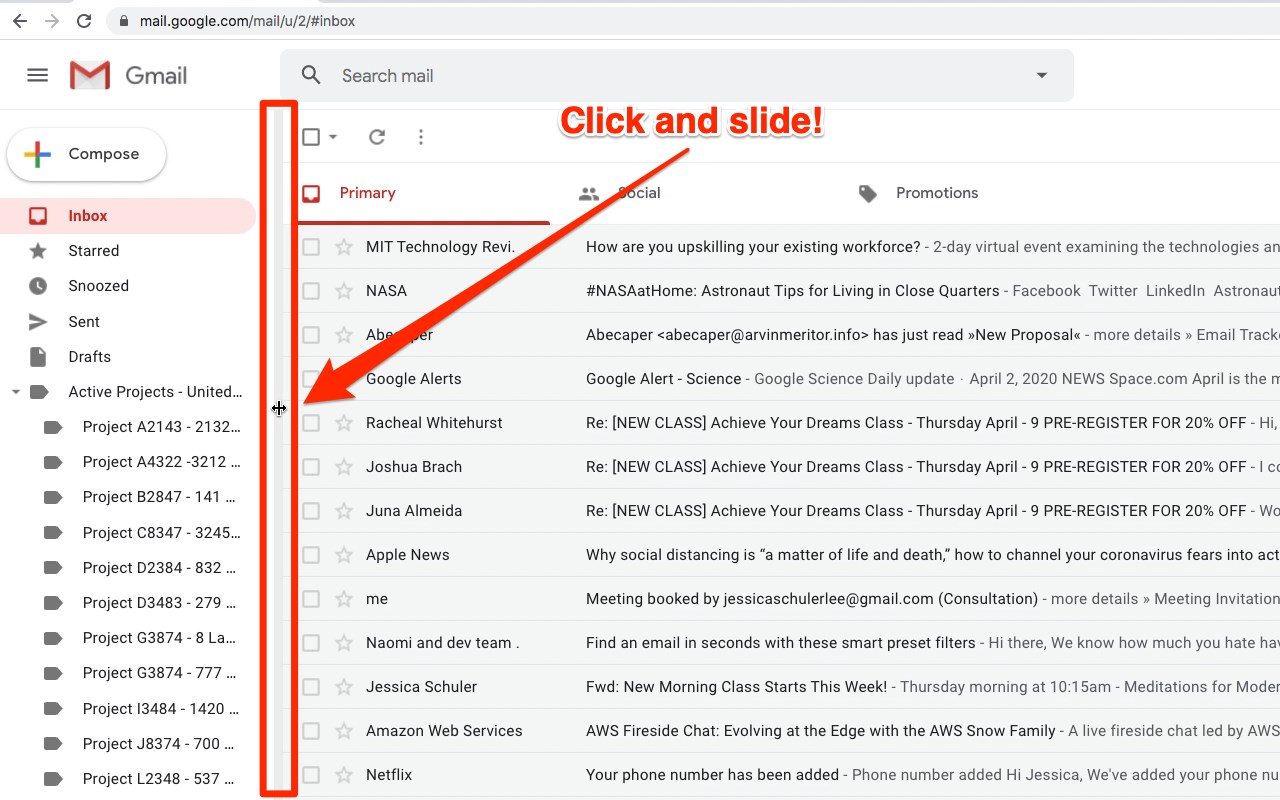The image size is (1280, 800).
Task: Go back with the browser back arrow
Action: (x=20, y=20)
